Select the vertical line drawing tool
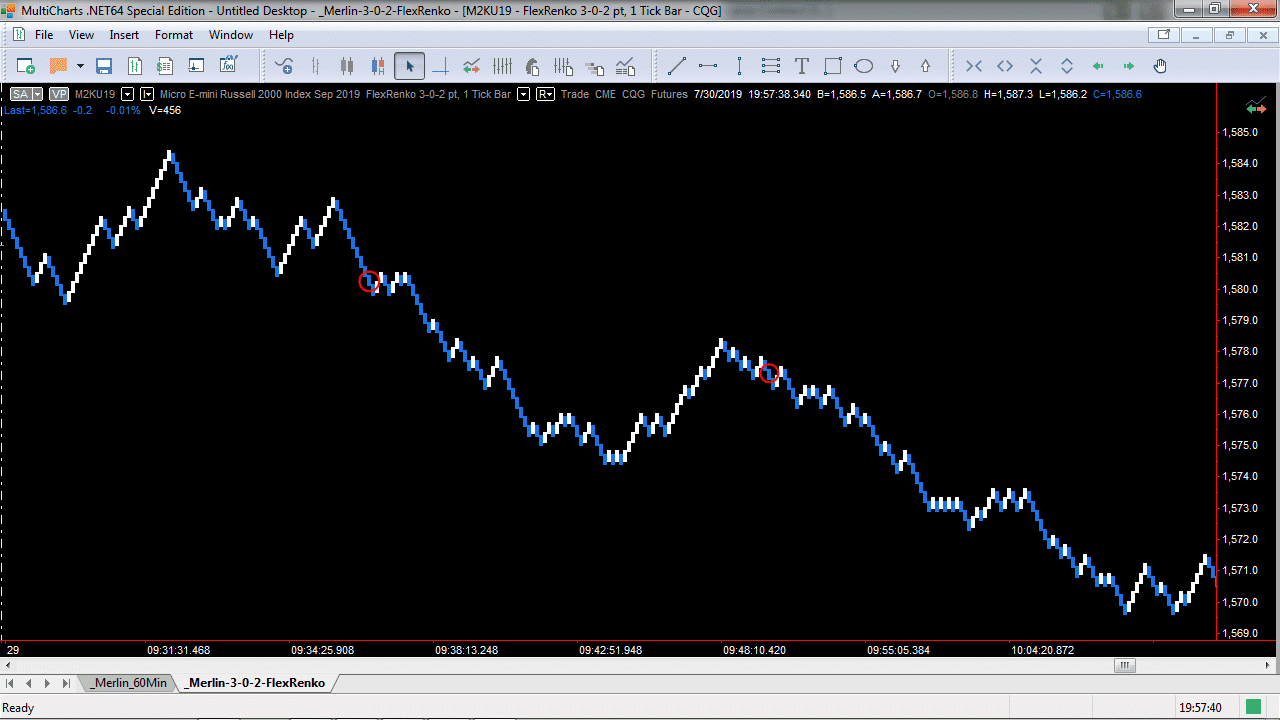 point(739,66)
